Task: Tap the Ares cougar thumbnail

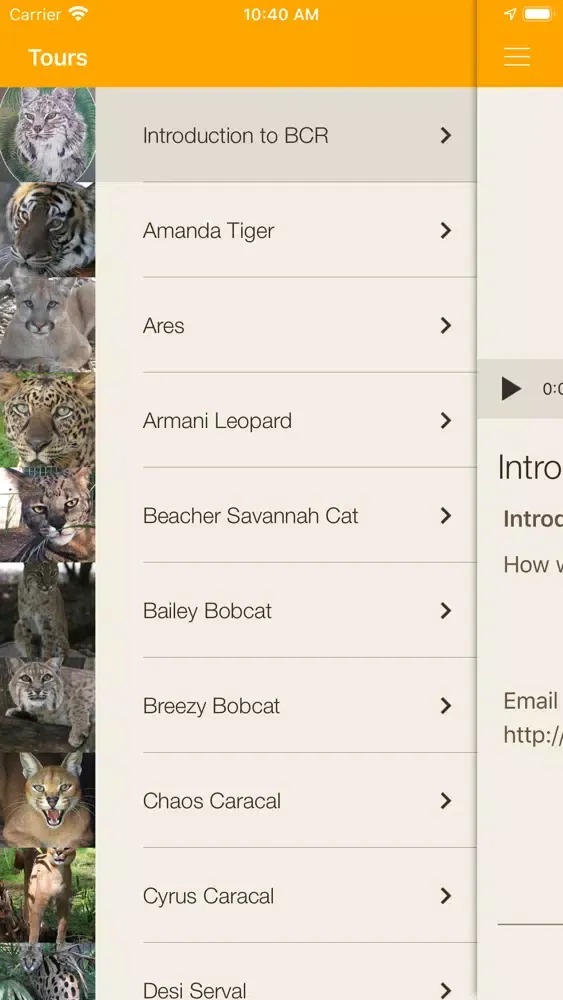Action: [x=48, y=325]
